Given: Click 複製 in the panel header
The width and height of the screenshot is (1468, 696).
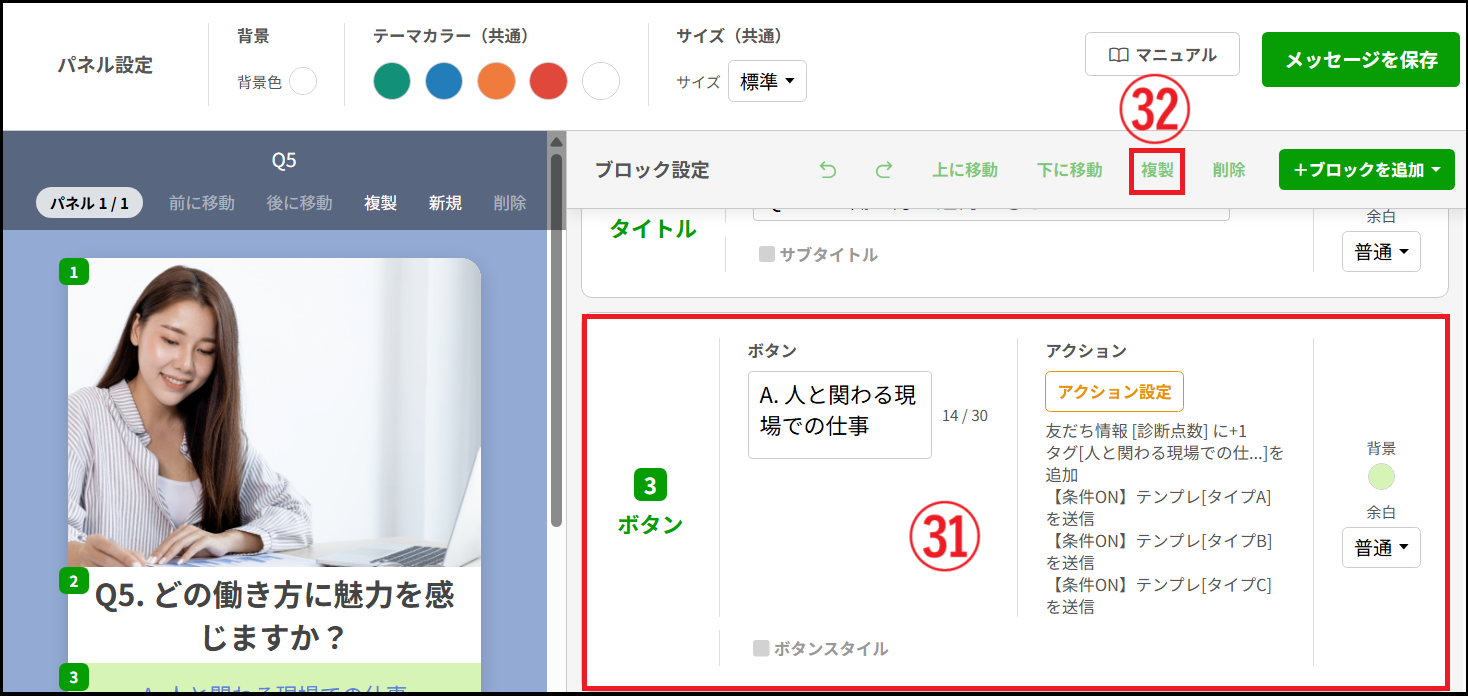Looking at the screenshot, I should click(380, 203).
